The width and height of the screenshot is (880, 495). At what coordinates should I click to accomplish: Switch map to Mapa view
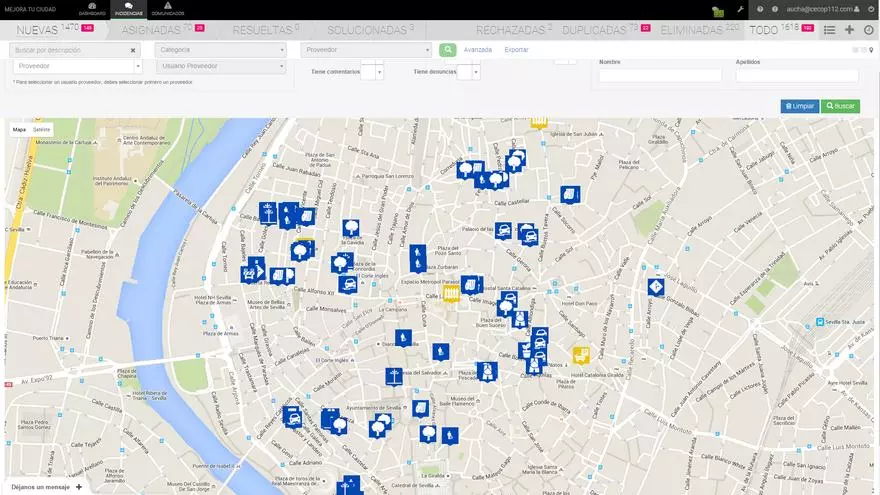19,129
